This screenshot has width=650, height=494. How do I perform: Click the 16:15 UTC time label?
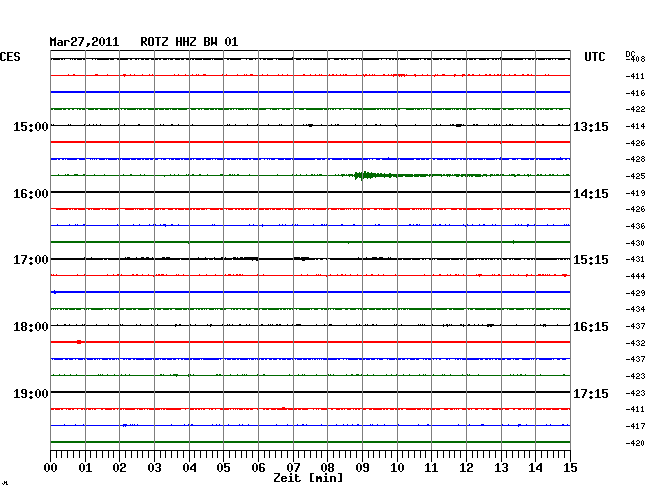[x=591, y=327]
